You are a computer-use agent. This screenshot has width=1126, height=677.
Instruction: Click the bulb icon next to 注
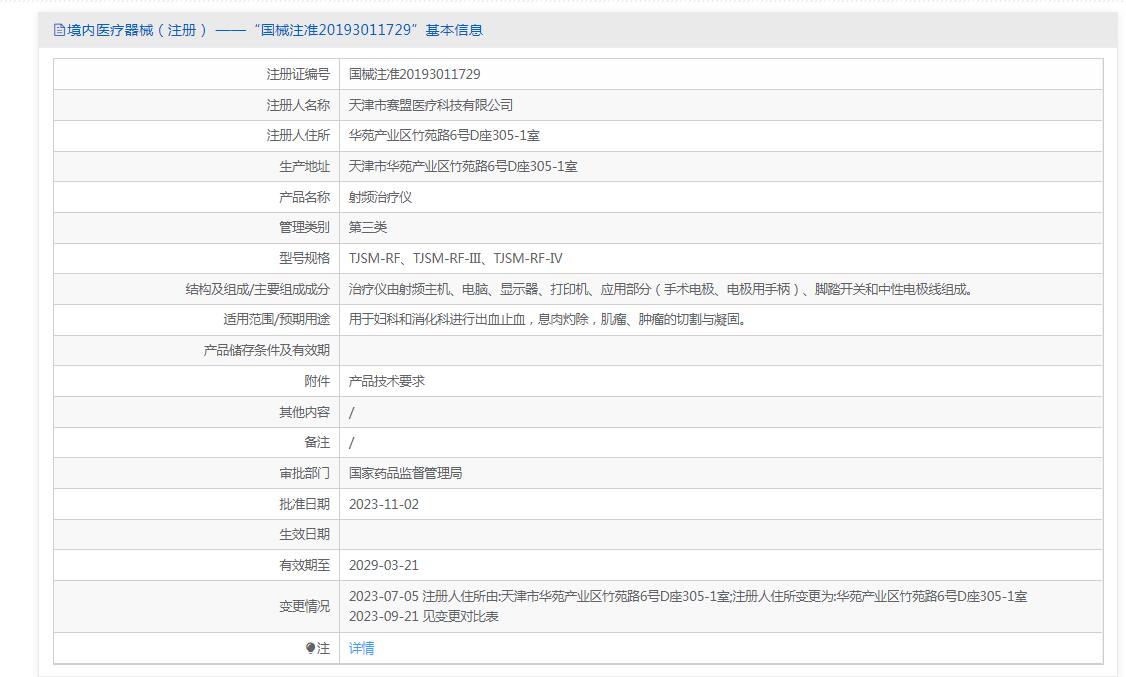(x=310, y=648)
